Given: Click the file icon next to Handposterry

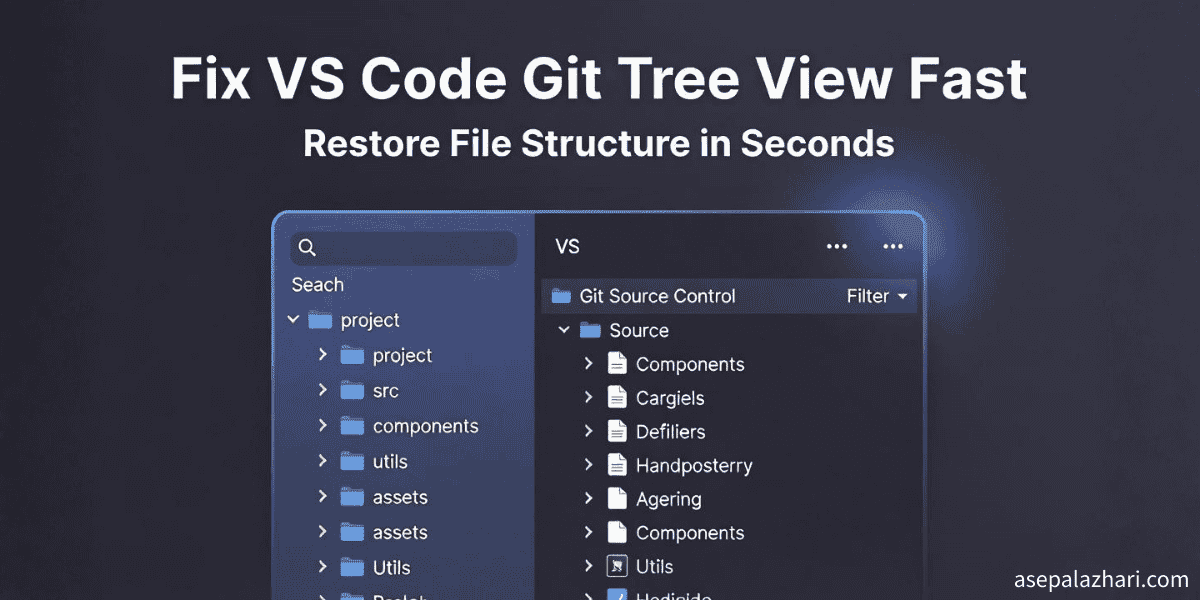Looking at the screenshot, I should [616, 465].
